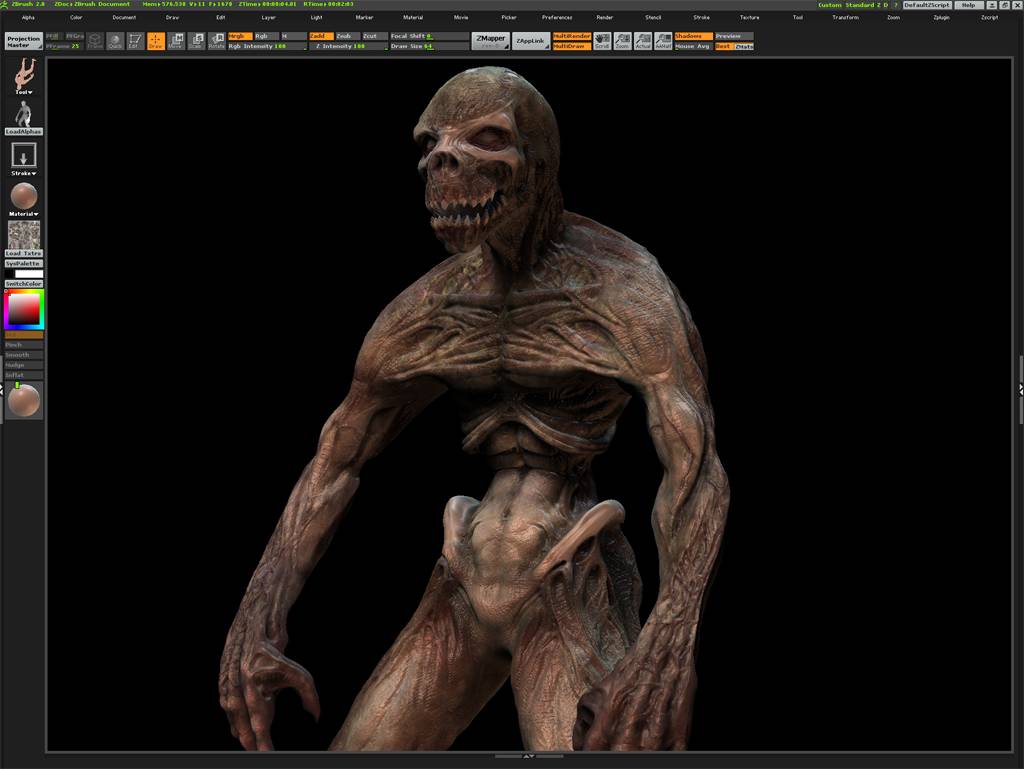Click the ZMats render toggle
The width and height of the screenshot is (1024, 769).
744,46
